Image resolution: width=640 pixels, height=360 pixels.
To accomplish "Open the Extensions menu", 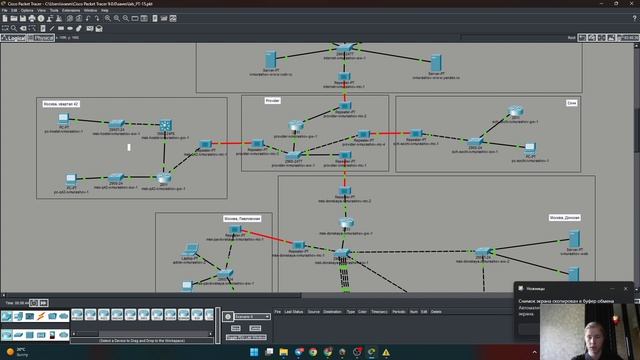I will pyautogui.click(x=71, y=10).
